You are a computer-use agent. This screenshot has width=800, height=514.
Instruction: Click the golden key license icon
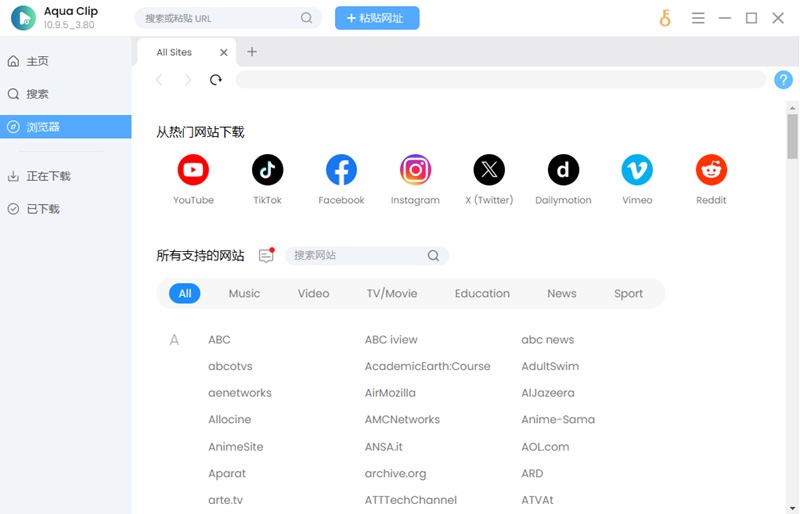tap(665, 18)
